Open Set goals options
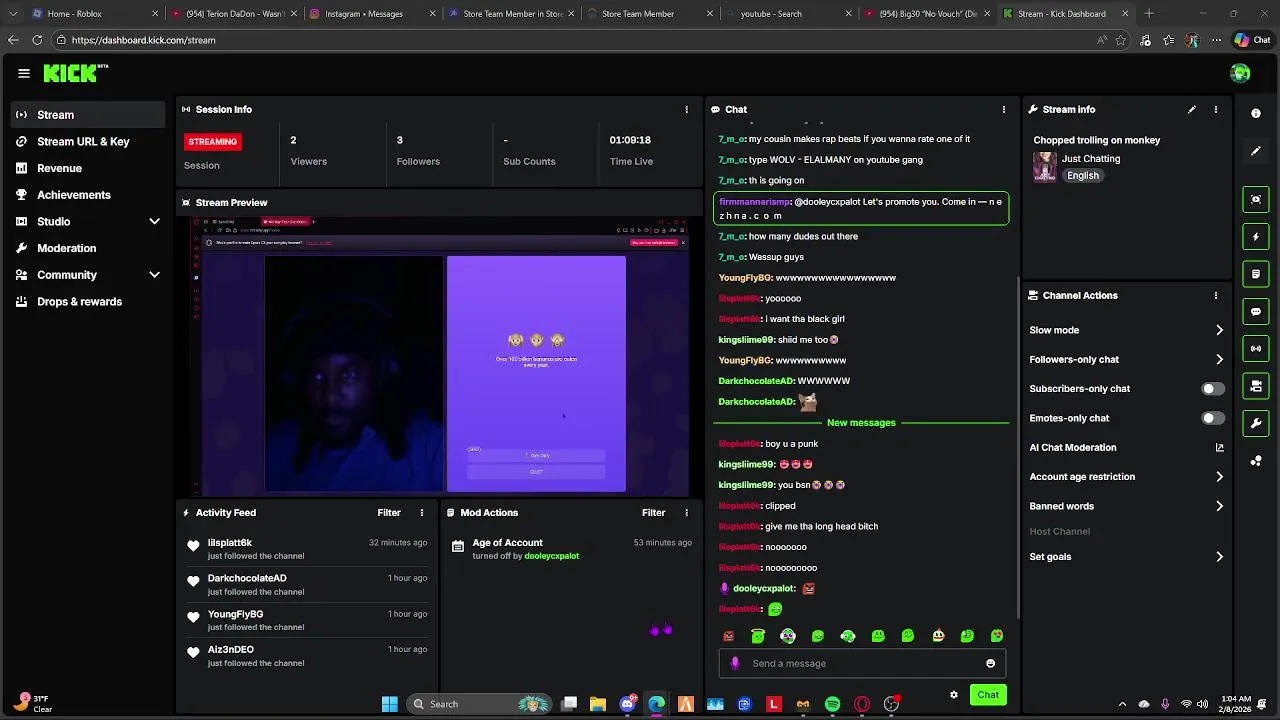The height and width of the screenshot is (720, 1280). click(x=1126, y=557)
